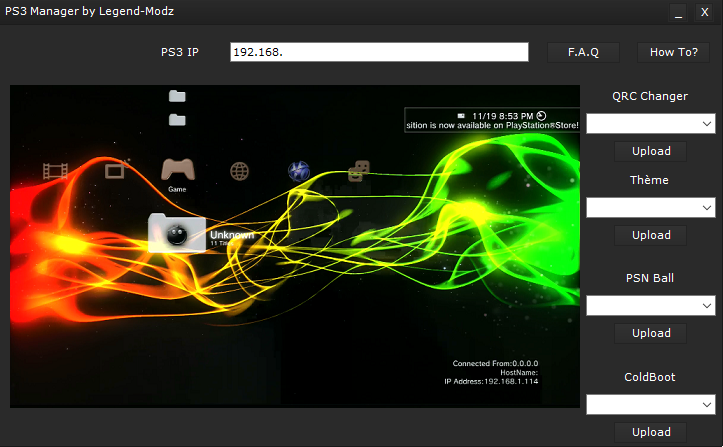This screenshot has width=723, height=447.
Task: Click the PS3 IP label
Action: coord(179,52)
